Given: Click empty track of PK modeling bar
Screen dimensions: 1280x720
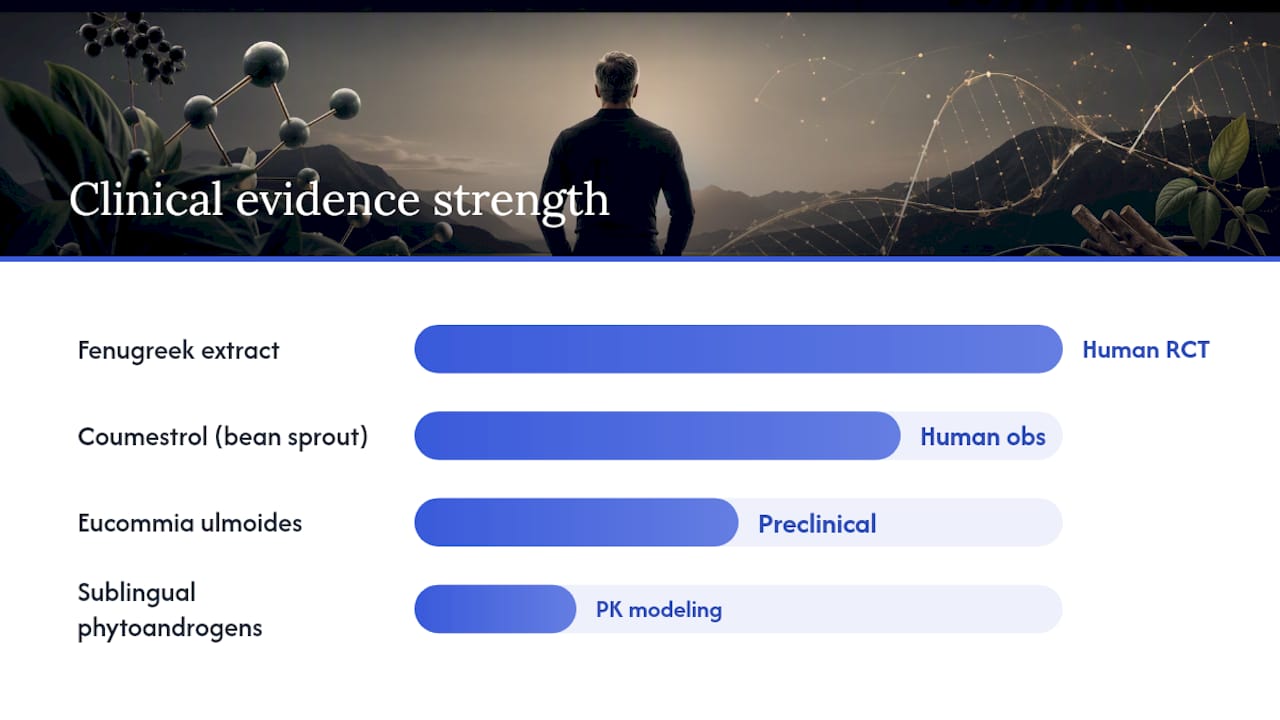Looking at the screenshot, I should pyautogui.click(x=890, y=609).
